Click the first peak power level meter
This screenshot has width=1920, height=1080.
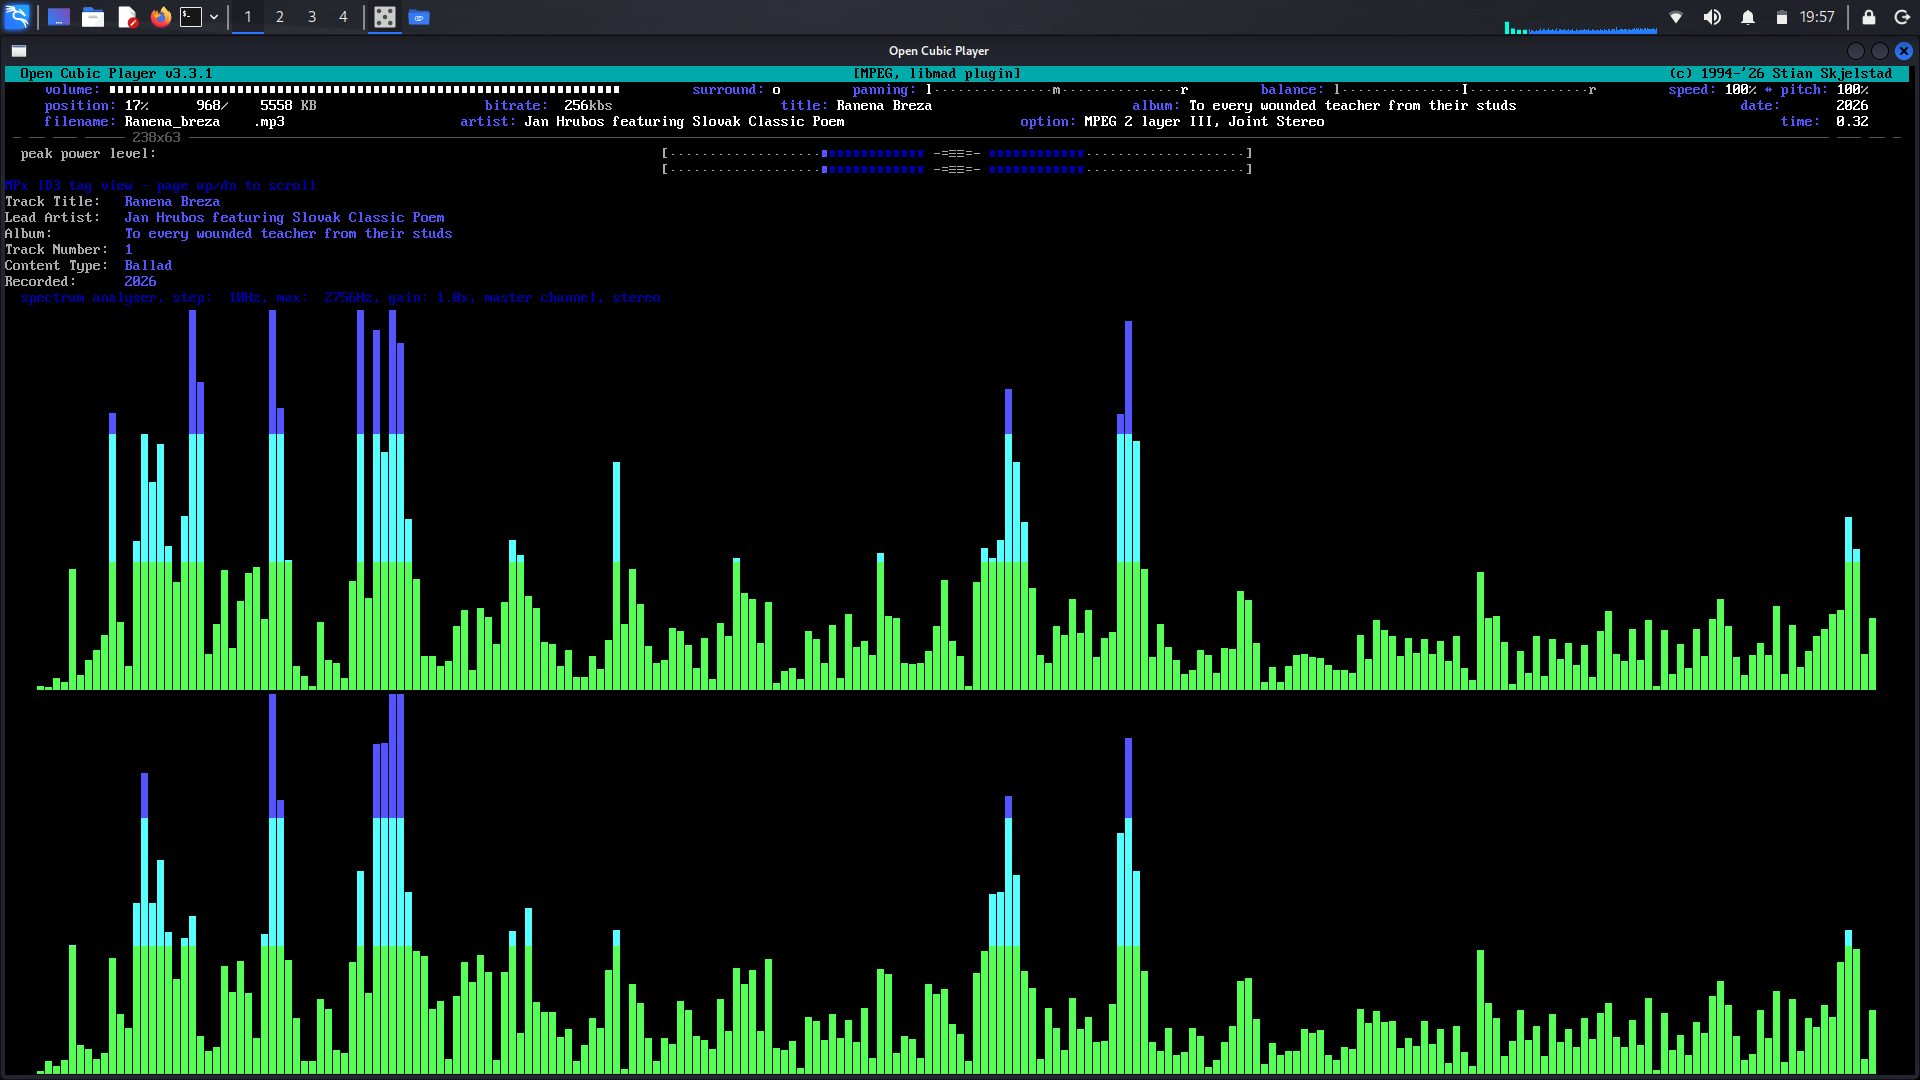coord(957,154)
